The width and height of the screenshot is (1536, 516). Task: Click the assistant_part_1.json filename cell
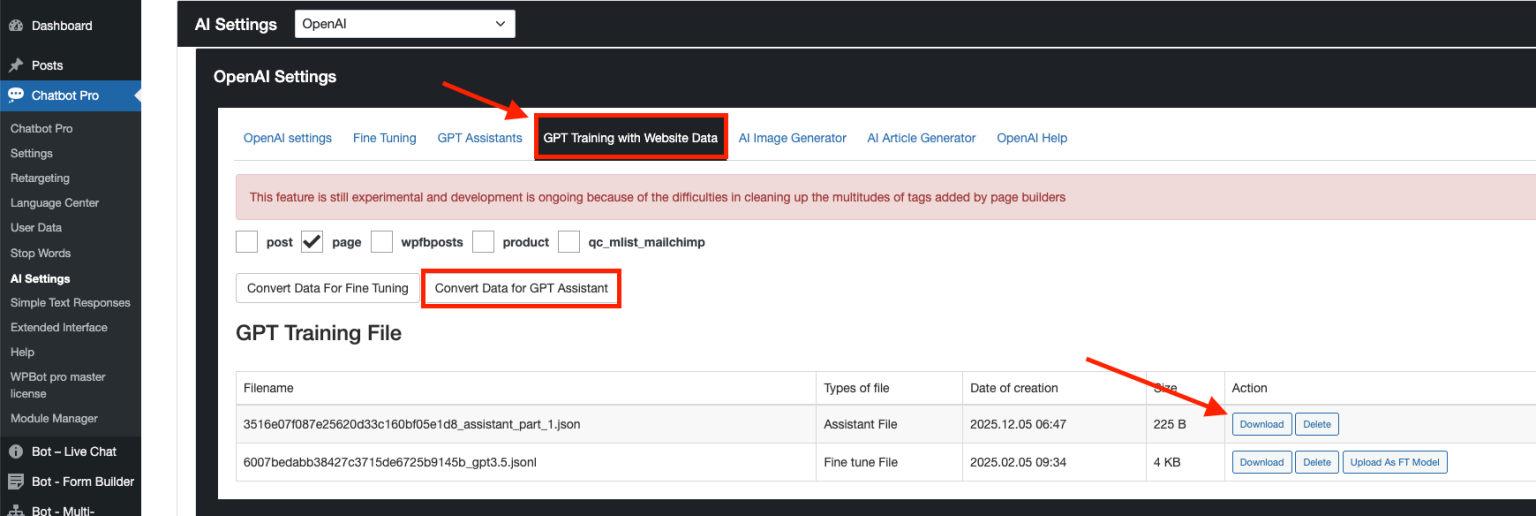pyautogui.click(x=526, y=424)
